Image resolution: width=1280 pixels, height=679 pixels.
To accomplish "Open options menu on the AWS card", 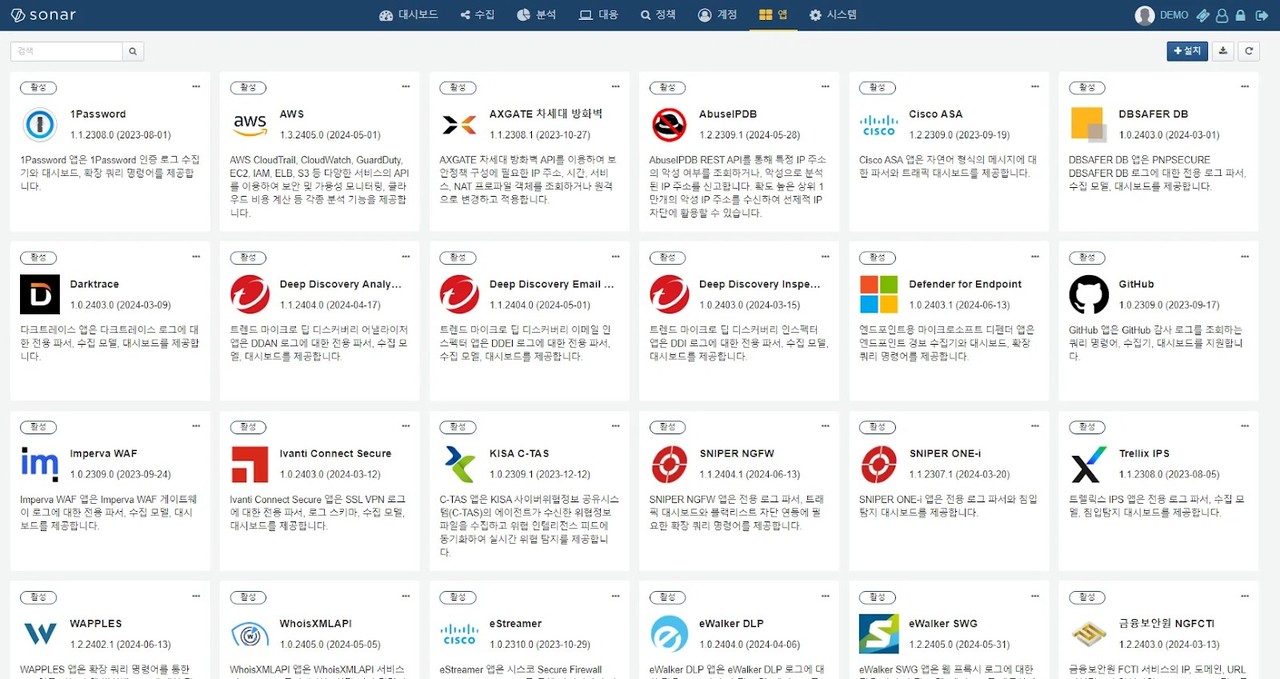I will pos(404,86).
